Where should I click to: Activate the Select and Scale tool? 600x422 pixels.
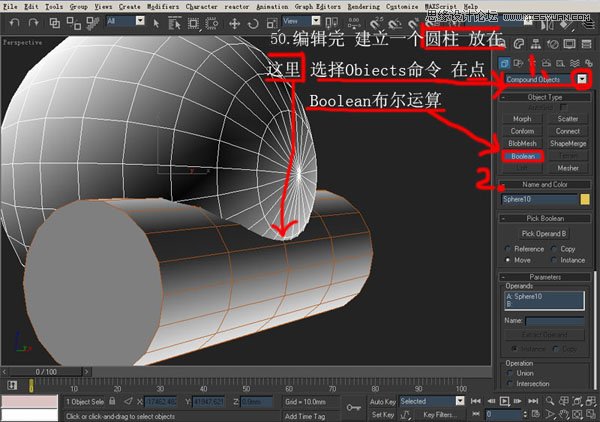pos(272,24)
